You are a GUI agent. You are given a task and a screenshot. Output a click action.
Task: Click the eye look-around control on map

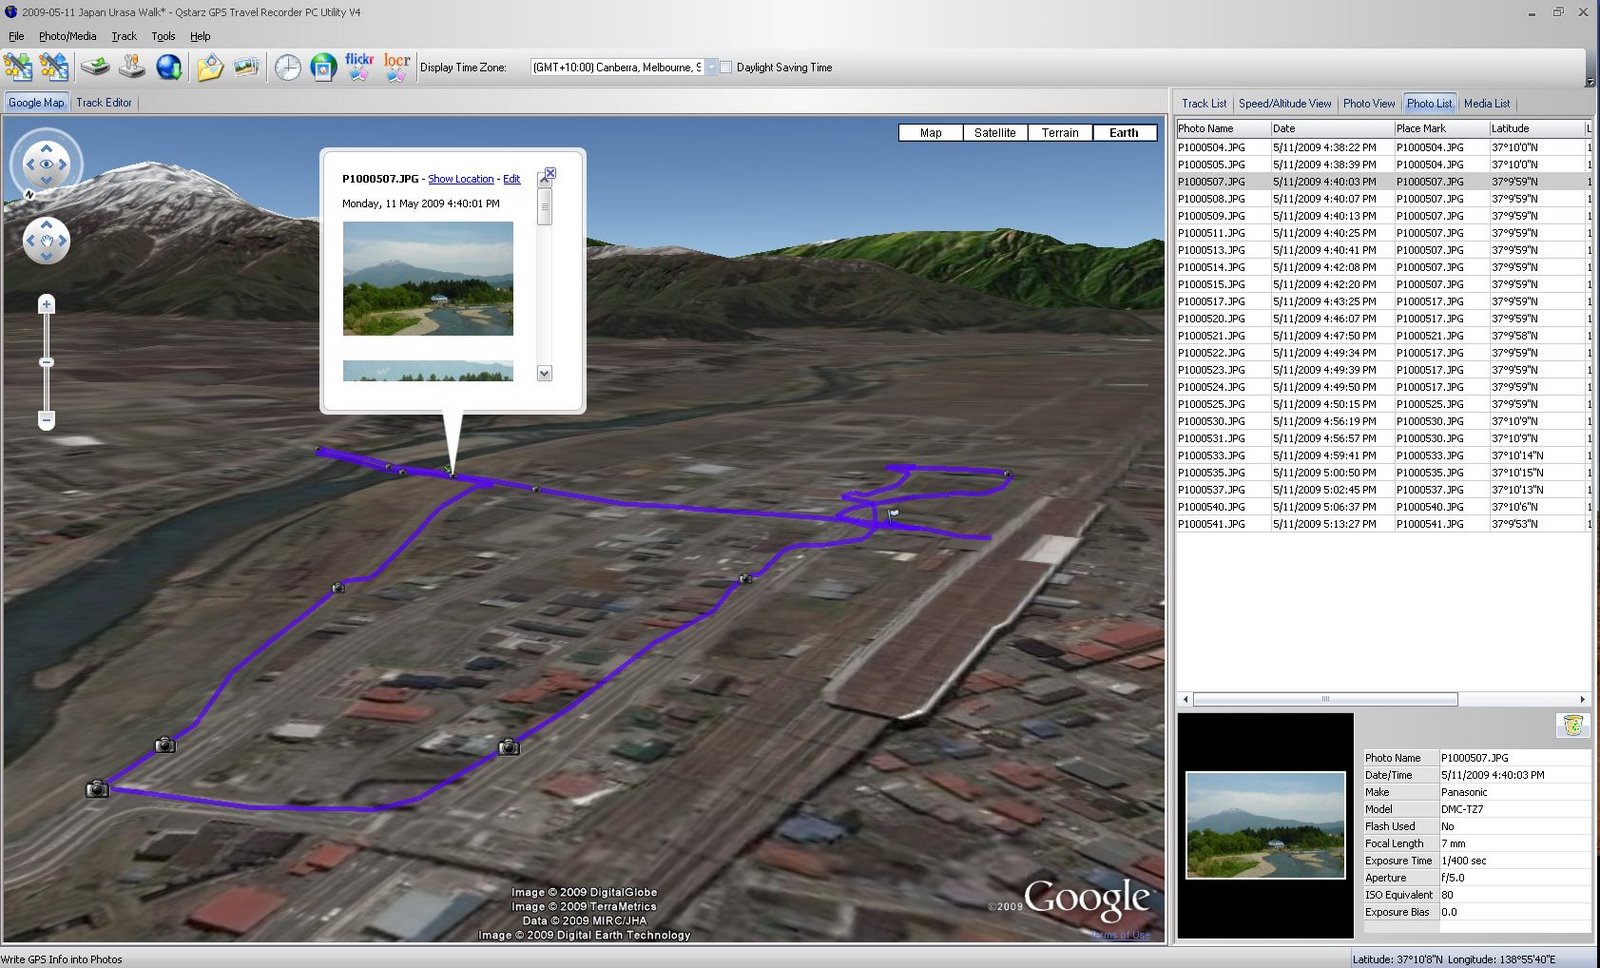tap(46, 164)
